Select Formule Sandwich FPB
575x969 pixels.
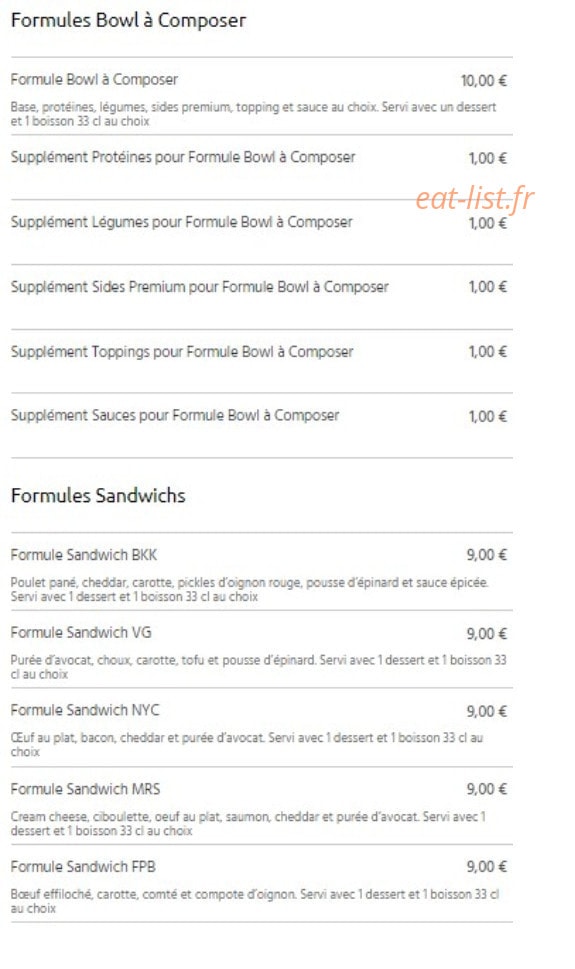click(262, 884)
